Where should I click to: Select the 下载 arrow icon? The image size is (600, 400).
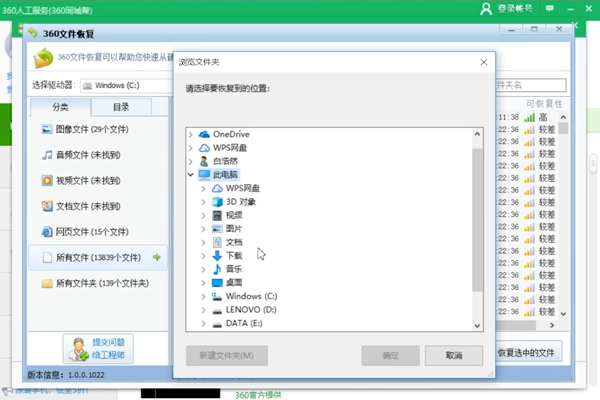point(217,256)
